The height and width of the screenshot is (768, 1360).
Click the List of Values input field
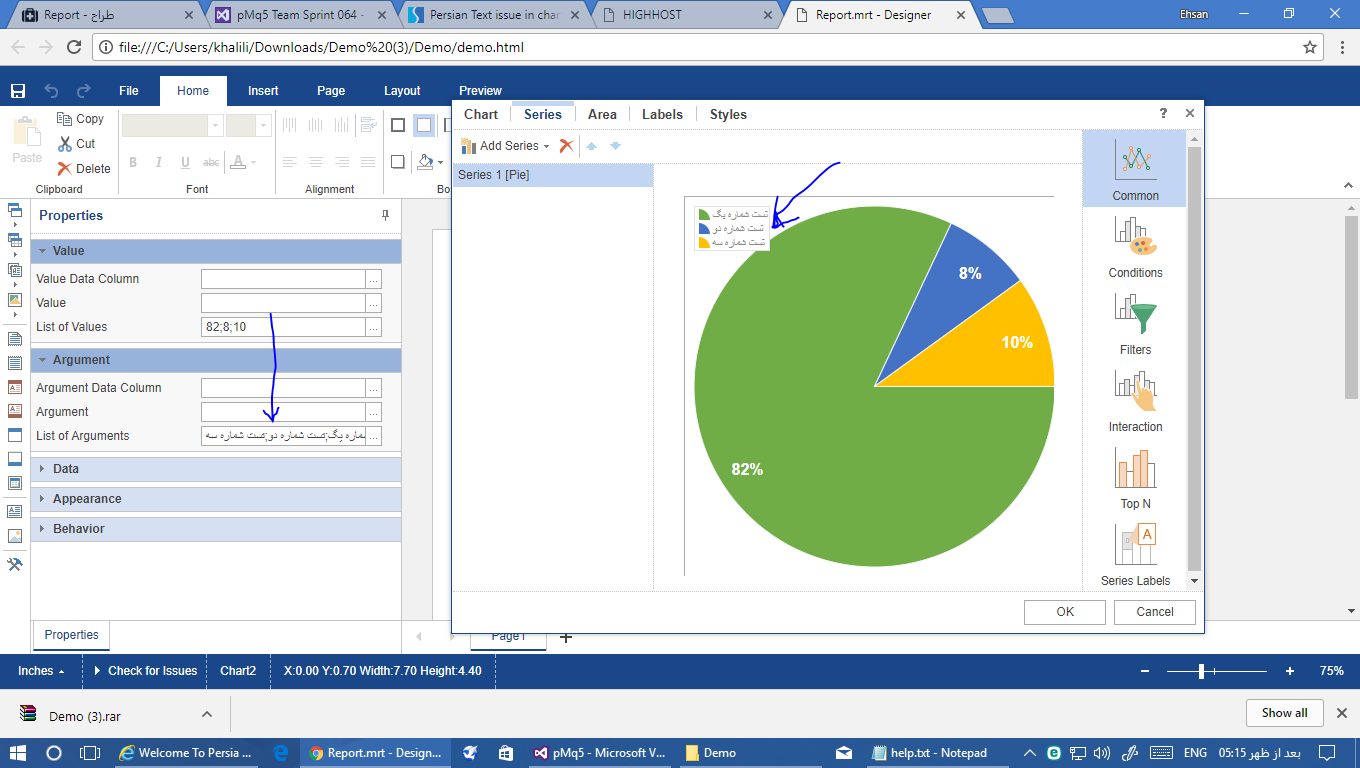[282, 327]
